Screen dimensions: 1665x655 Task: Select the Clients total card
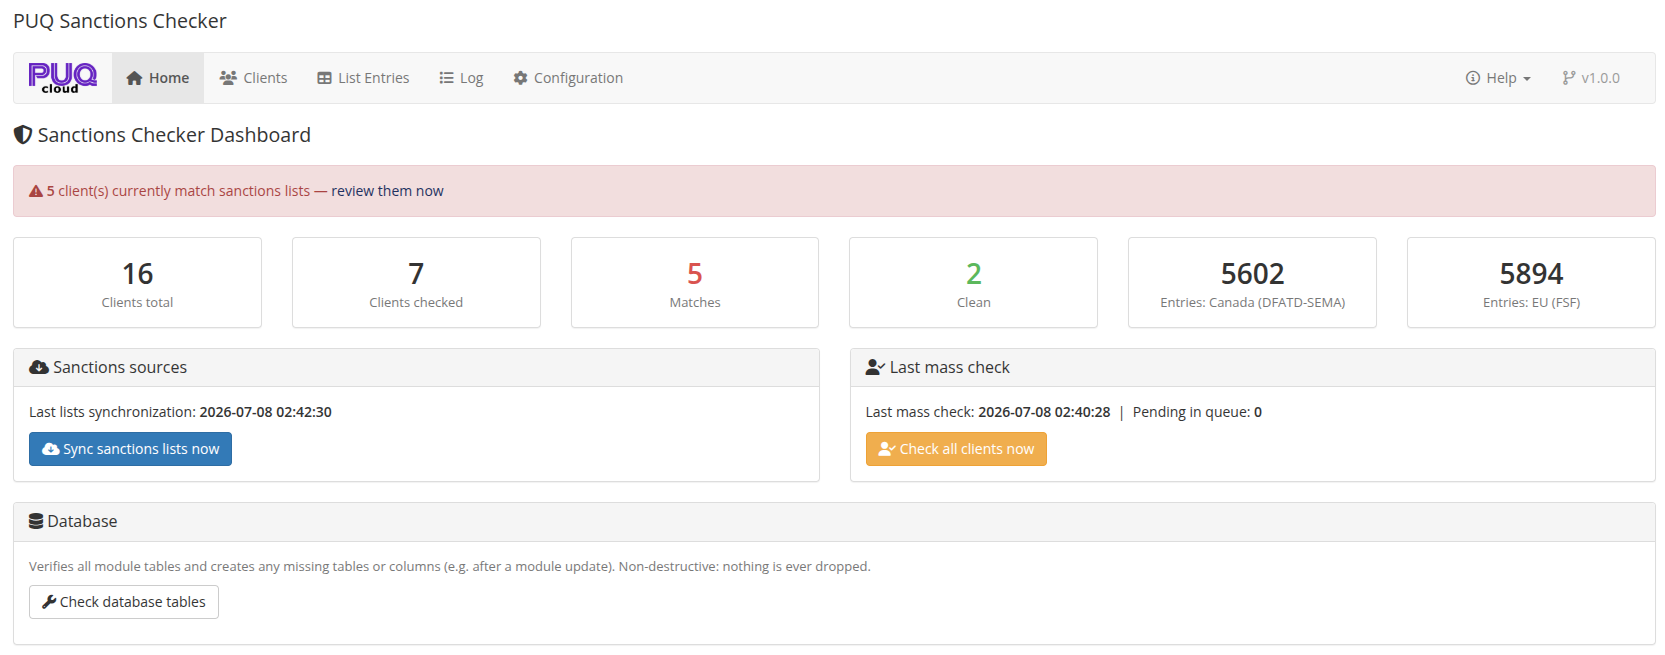click(x=137, y=282)
